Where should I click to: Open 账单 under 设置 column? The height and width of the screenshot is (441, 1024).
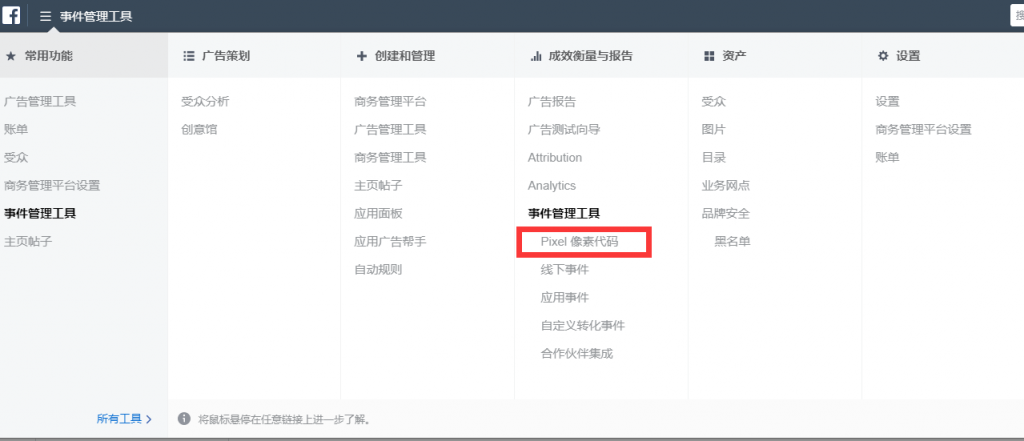(888, 157)
